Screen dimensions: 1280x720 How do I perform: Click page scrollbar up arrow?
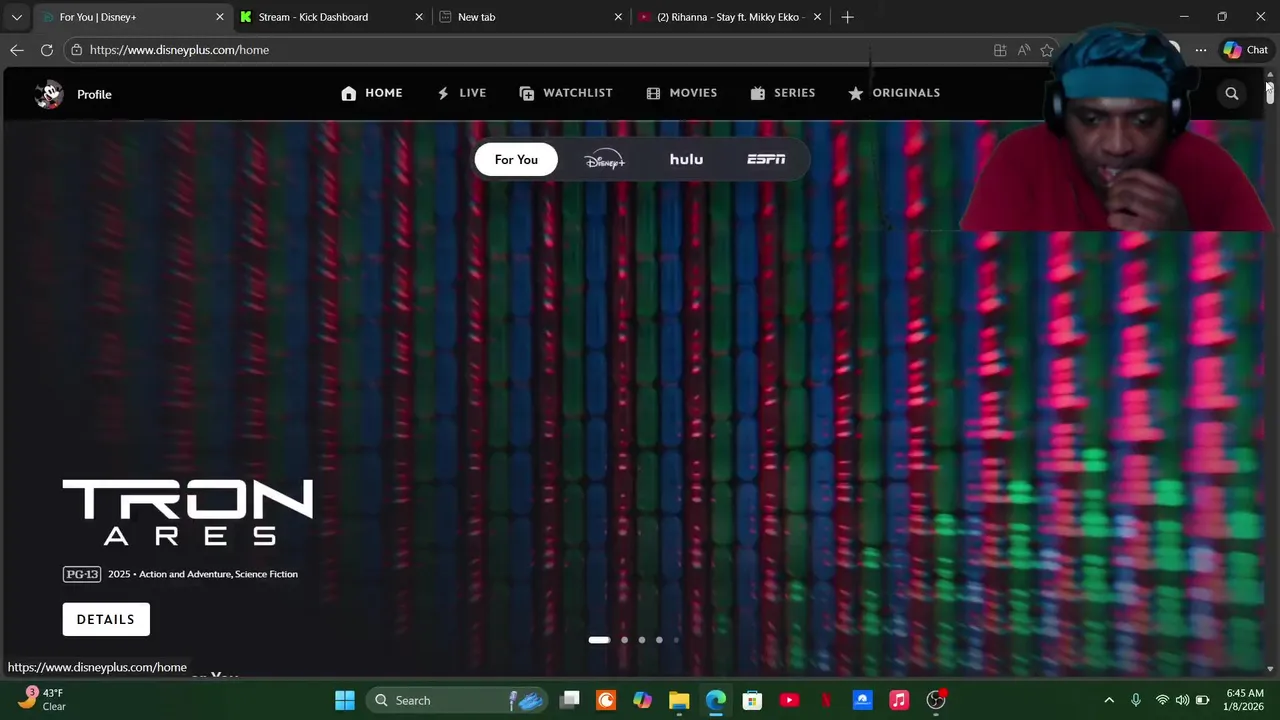click(1270, 75)
